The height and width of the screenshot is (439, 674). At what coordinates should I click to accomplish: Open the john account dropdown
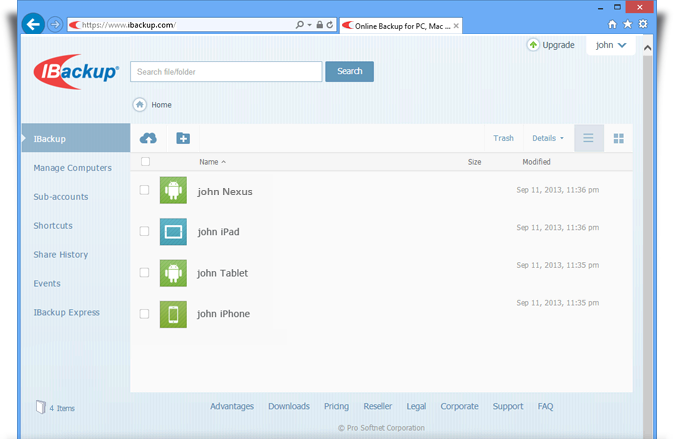611,45
